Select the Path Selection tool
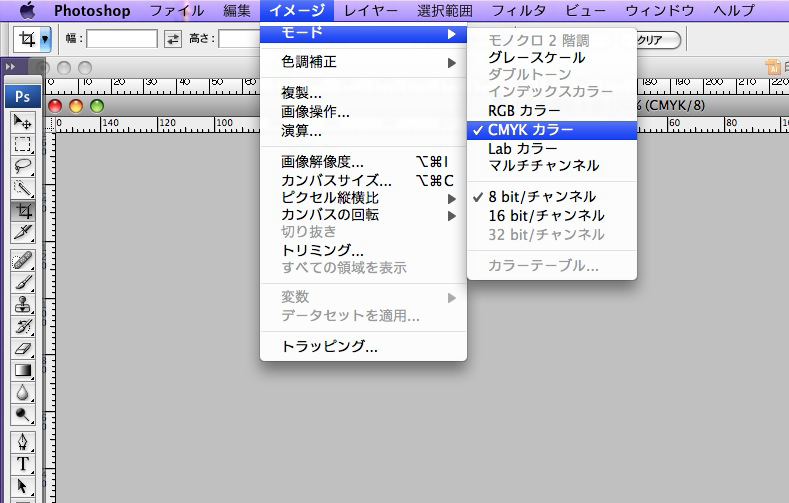 pos(23,486)
